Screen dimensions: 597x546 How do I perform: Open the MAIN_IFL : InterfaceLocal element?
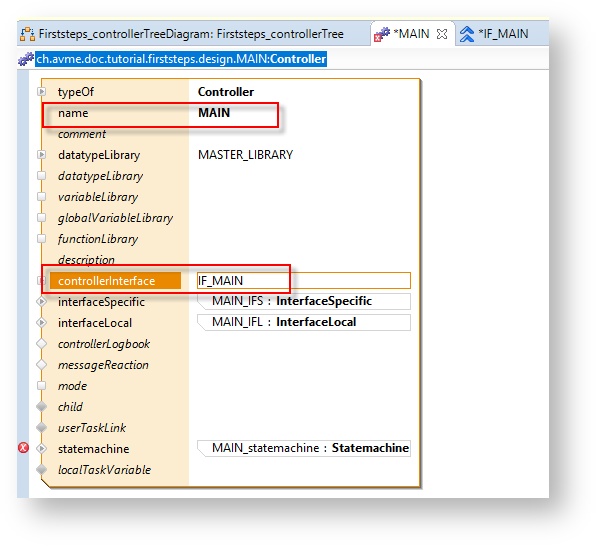[x=304, y=322]
